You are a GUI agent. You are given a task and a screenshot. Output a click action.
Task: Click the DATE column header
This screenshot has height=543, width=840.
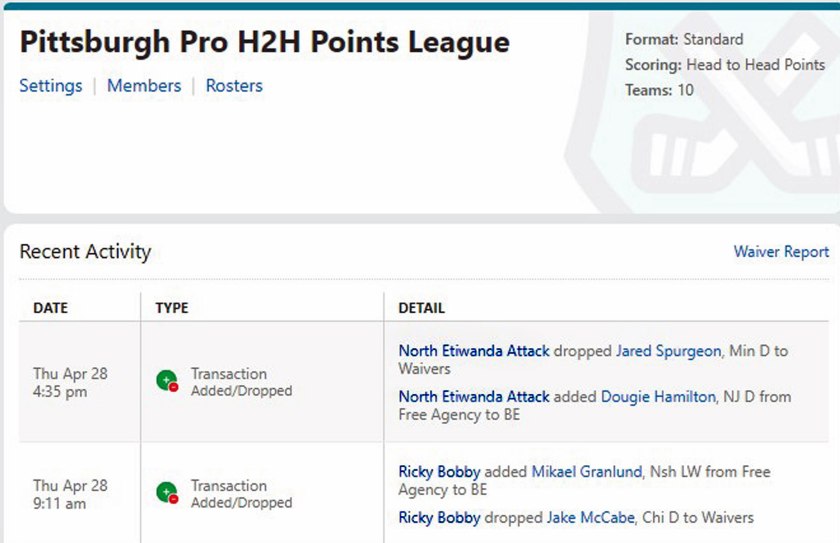point(52,308)
